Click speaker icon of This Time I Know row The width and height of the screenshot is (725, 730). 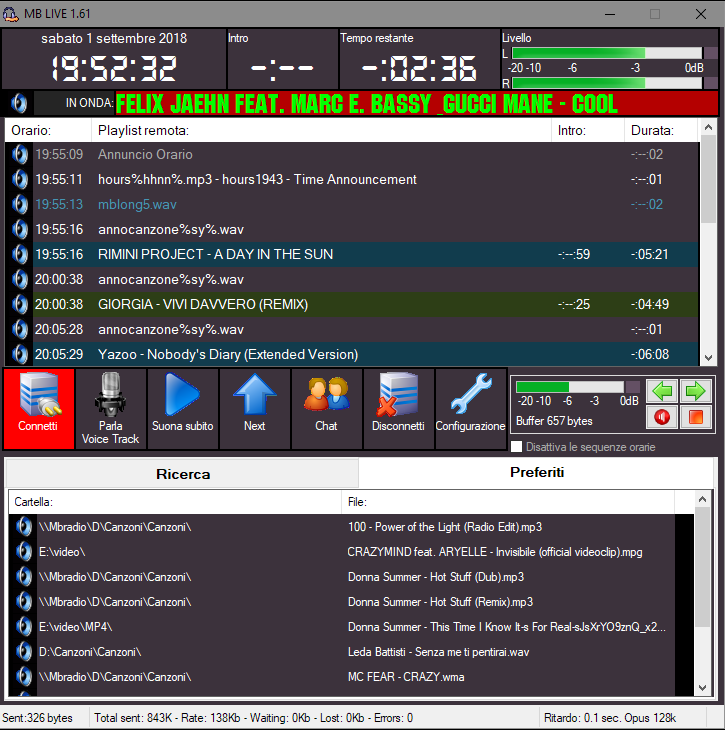pyautogui.click(x=24, y=627)
